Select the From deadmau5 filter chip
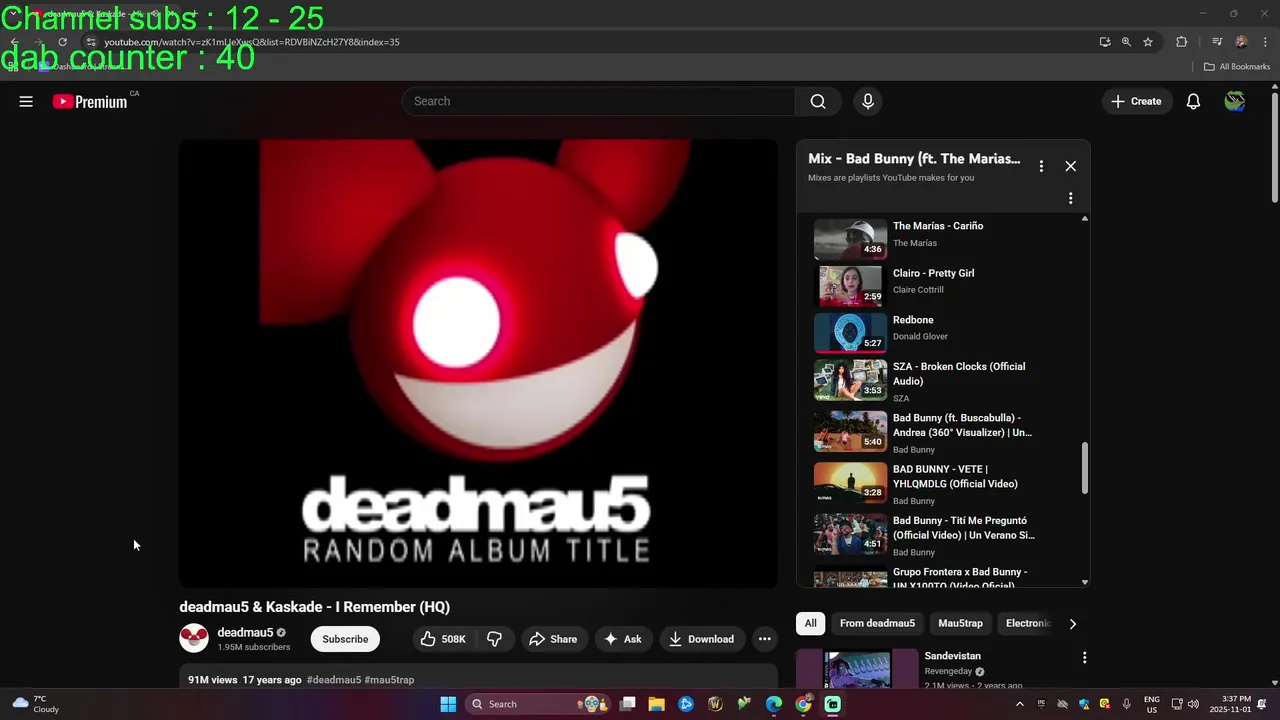 [877, 623]
